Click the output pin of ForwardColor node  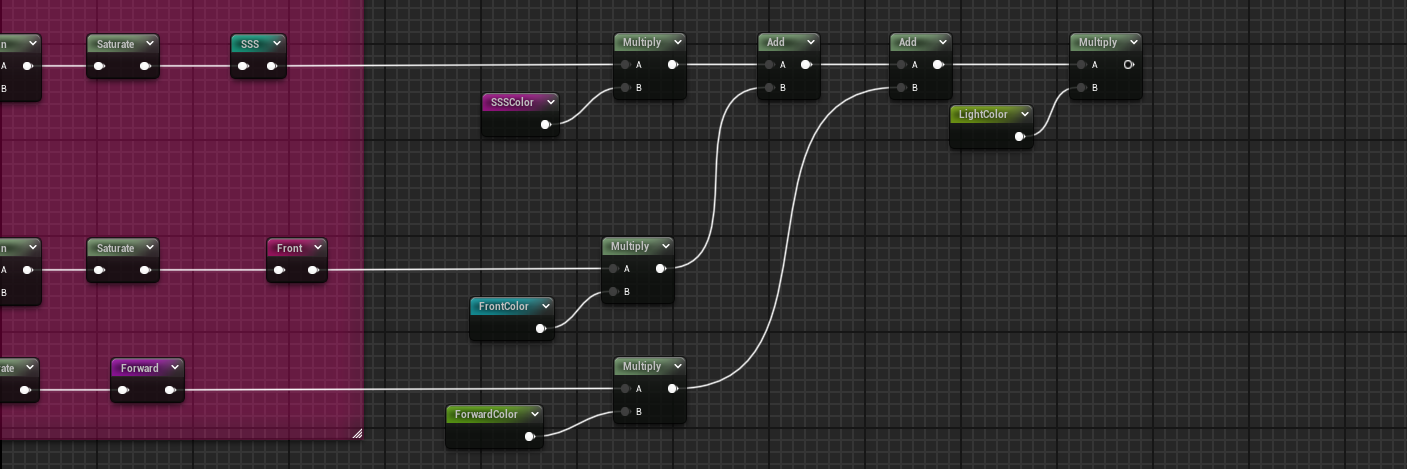530,437
